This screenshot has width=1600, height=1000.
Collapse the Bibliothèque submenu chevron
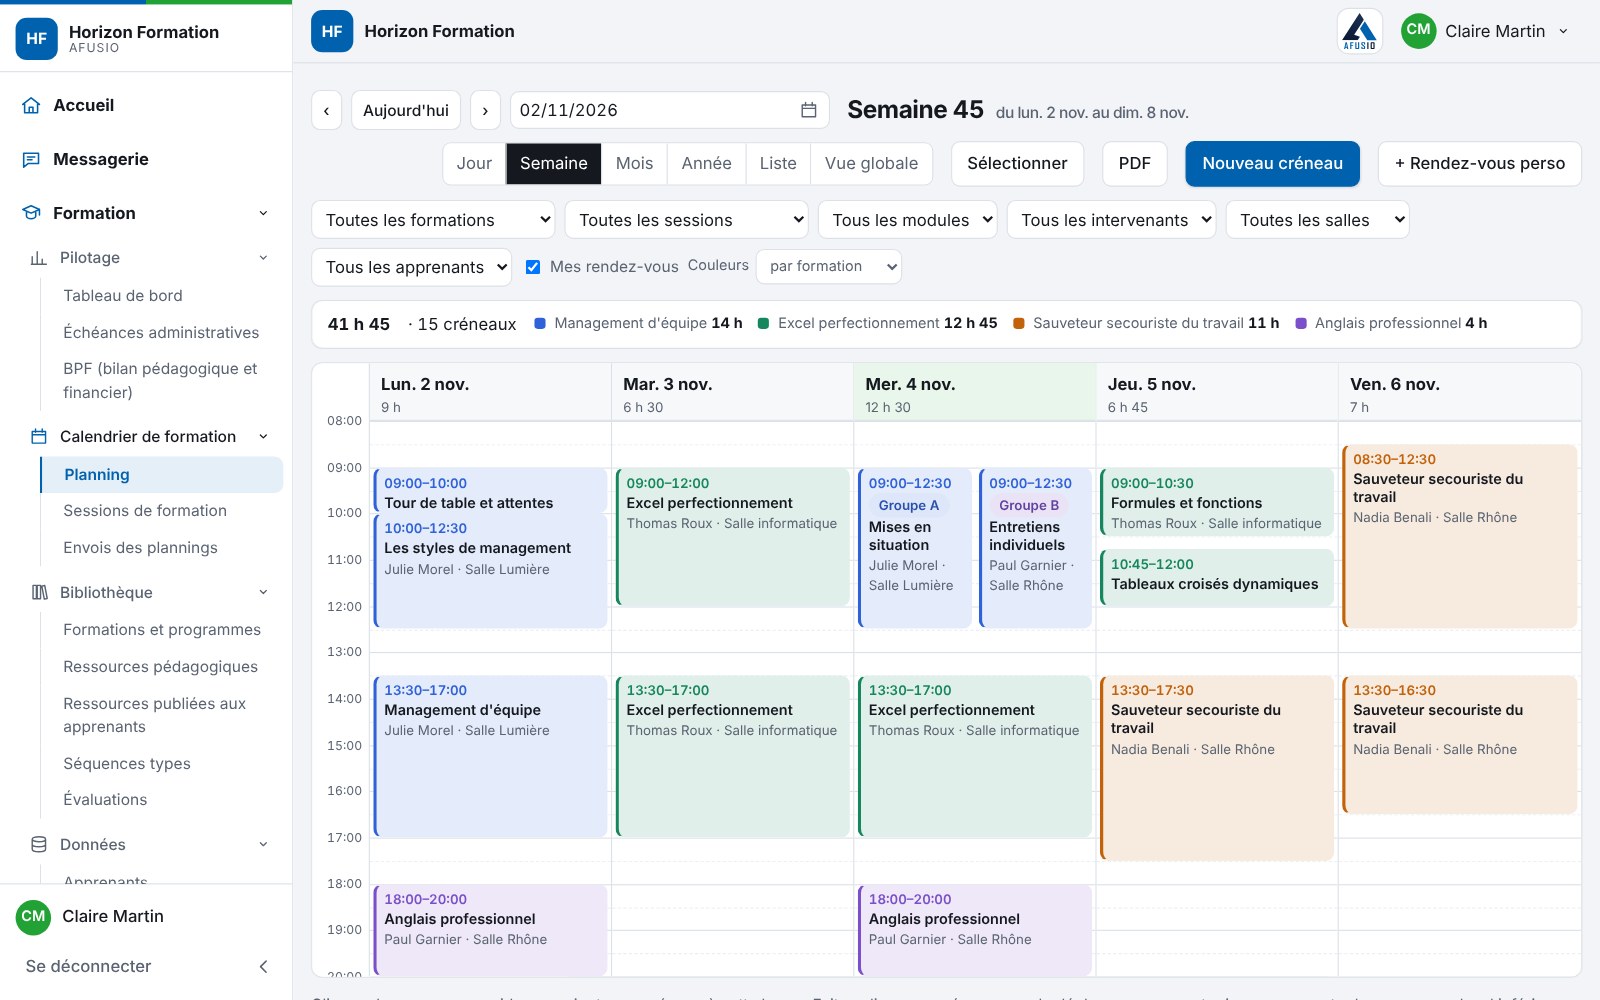pyautogui.click(x=263, y=592)
